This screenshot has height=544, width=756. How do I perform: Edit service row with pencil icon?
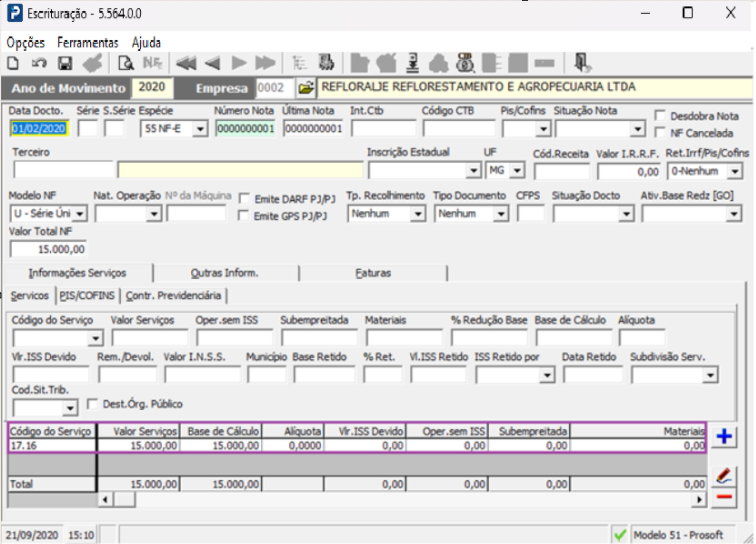[x=724, y=476]
